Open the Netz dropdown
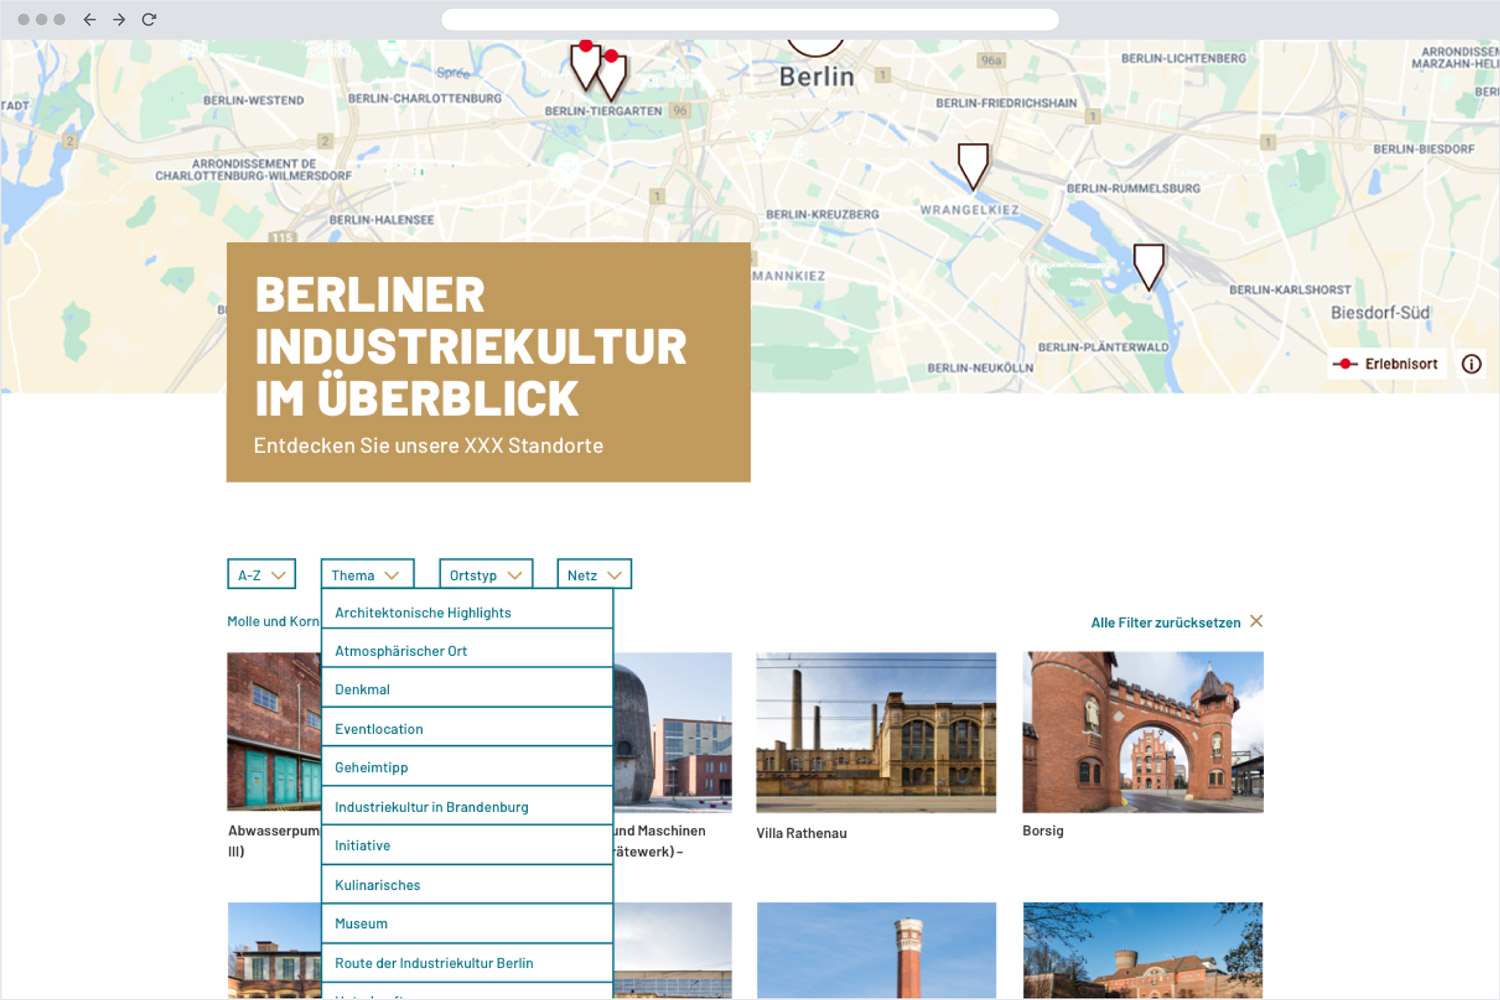Image resolution: width=1500 pixels, height=1000 pixels. pos(593,573)
